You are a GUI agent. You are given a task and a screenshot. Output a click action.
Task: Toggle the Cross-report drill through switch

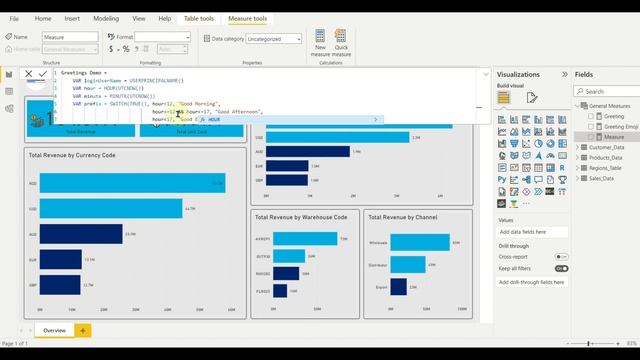coord(562,257)
